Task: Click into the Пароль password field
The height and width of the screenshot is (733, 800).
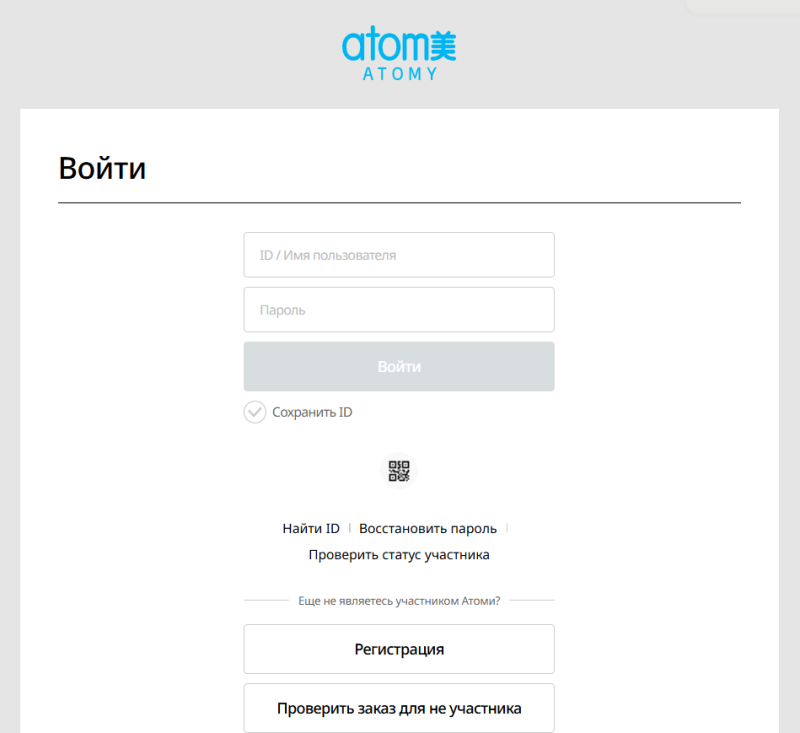Action: coord(399,310)
